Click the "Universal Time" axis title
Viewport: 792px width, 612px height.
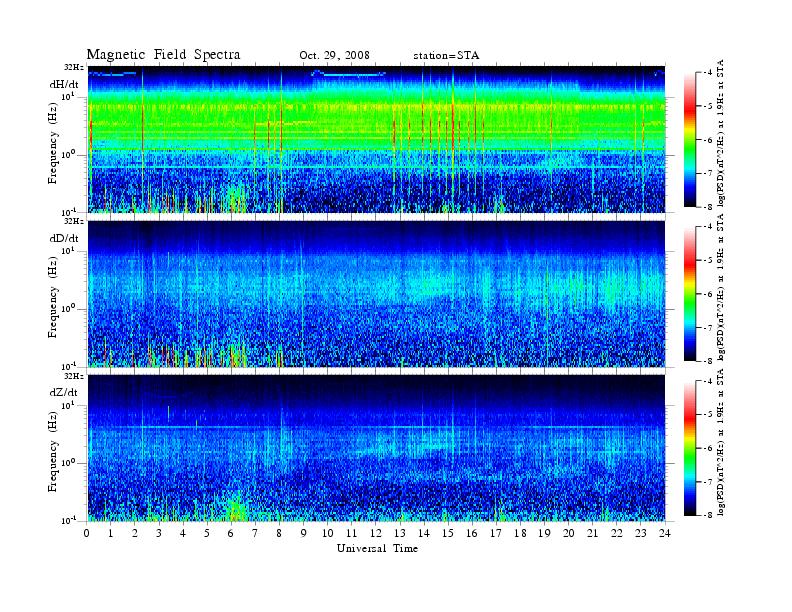(x=377, y=548)
